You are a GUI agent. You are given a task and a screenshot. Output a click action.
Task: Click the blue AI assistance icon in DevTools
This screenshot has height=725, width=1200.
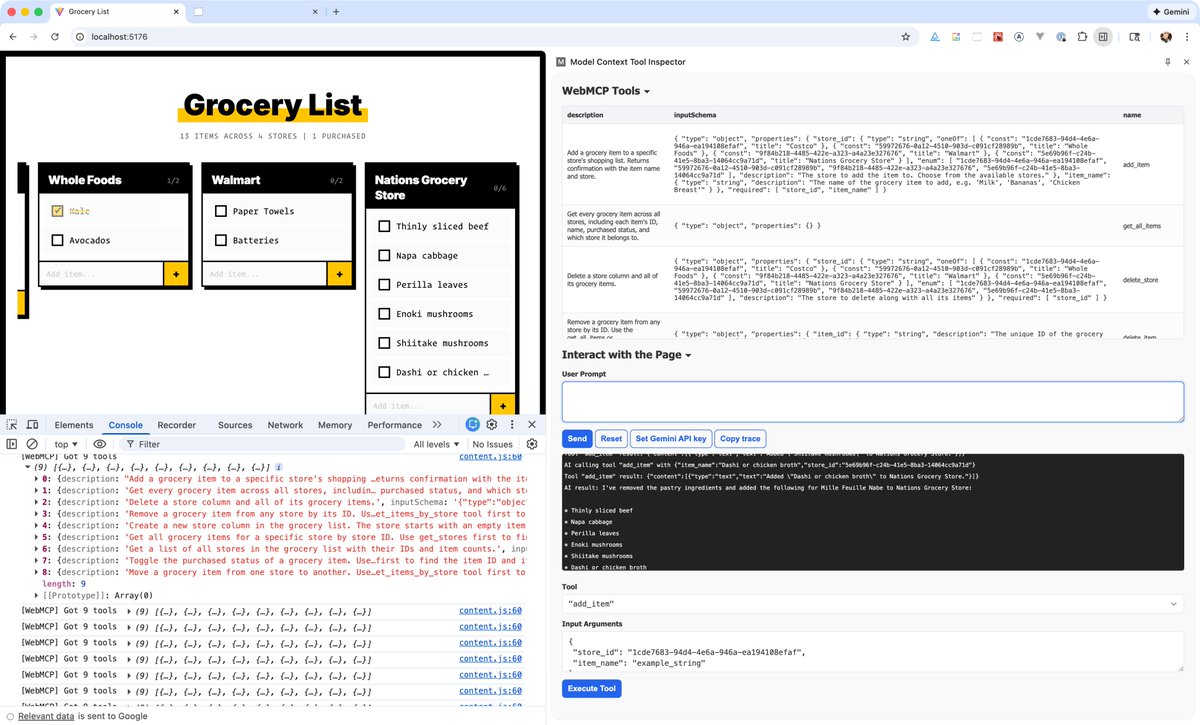(472, 425)
